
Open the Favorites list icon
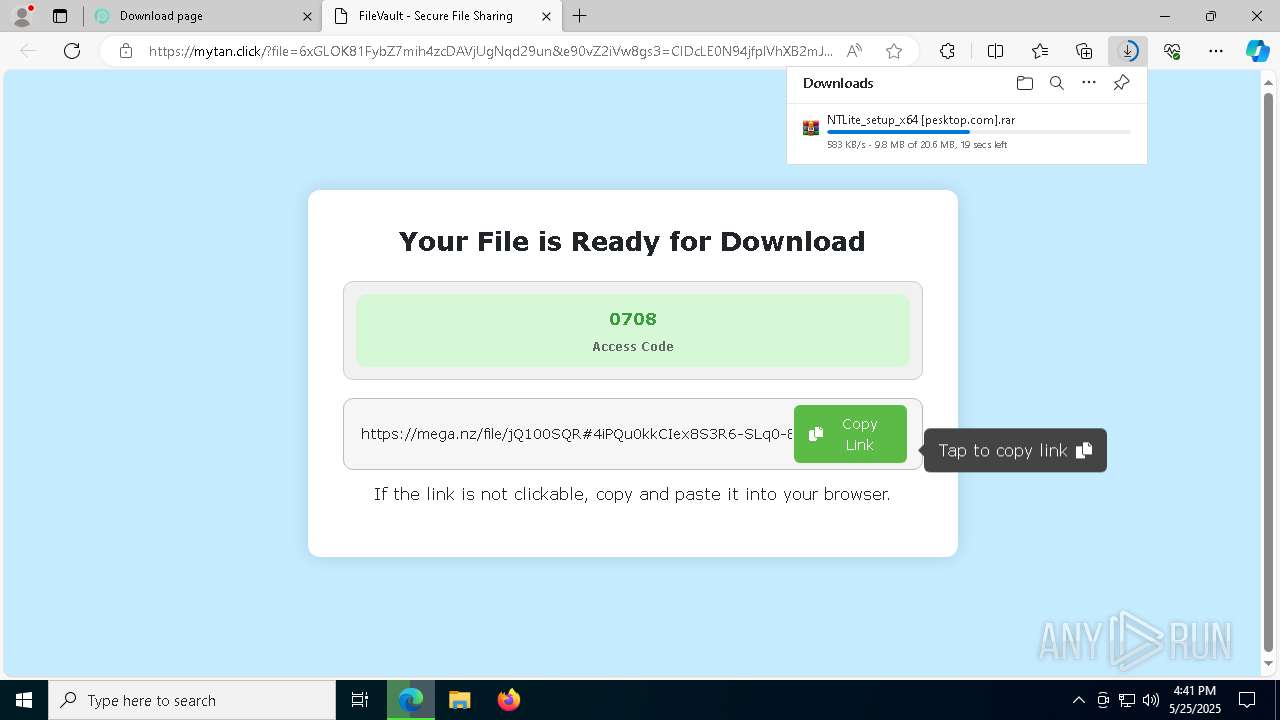coord(1040,51)
